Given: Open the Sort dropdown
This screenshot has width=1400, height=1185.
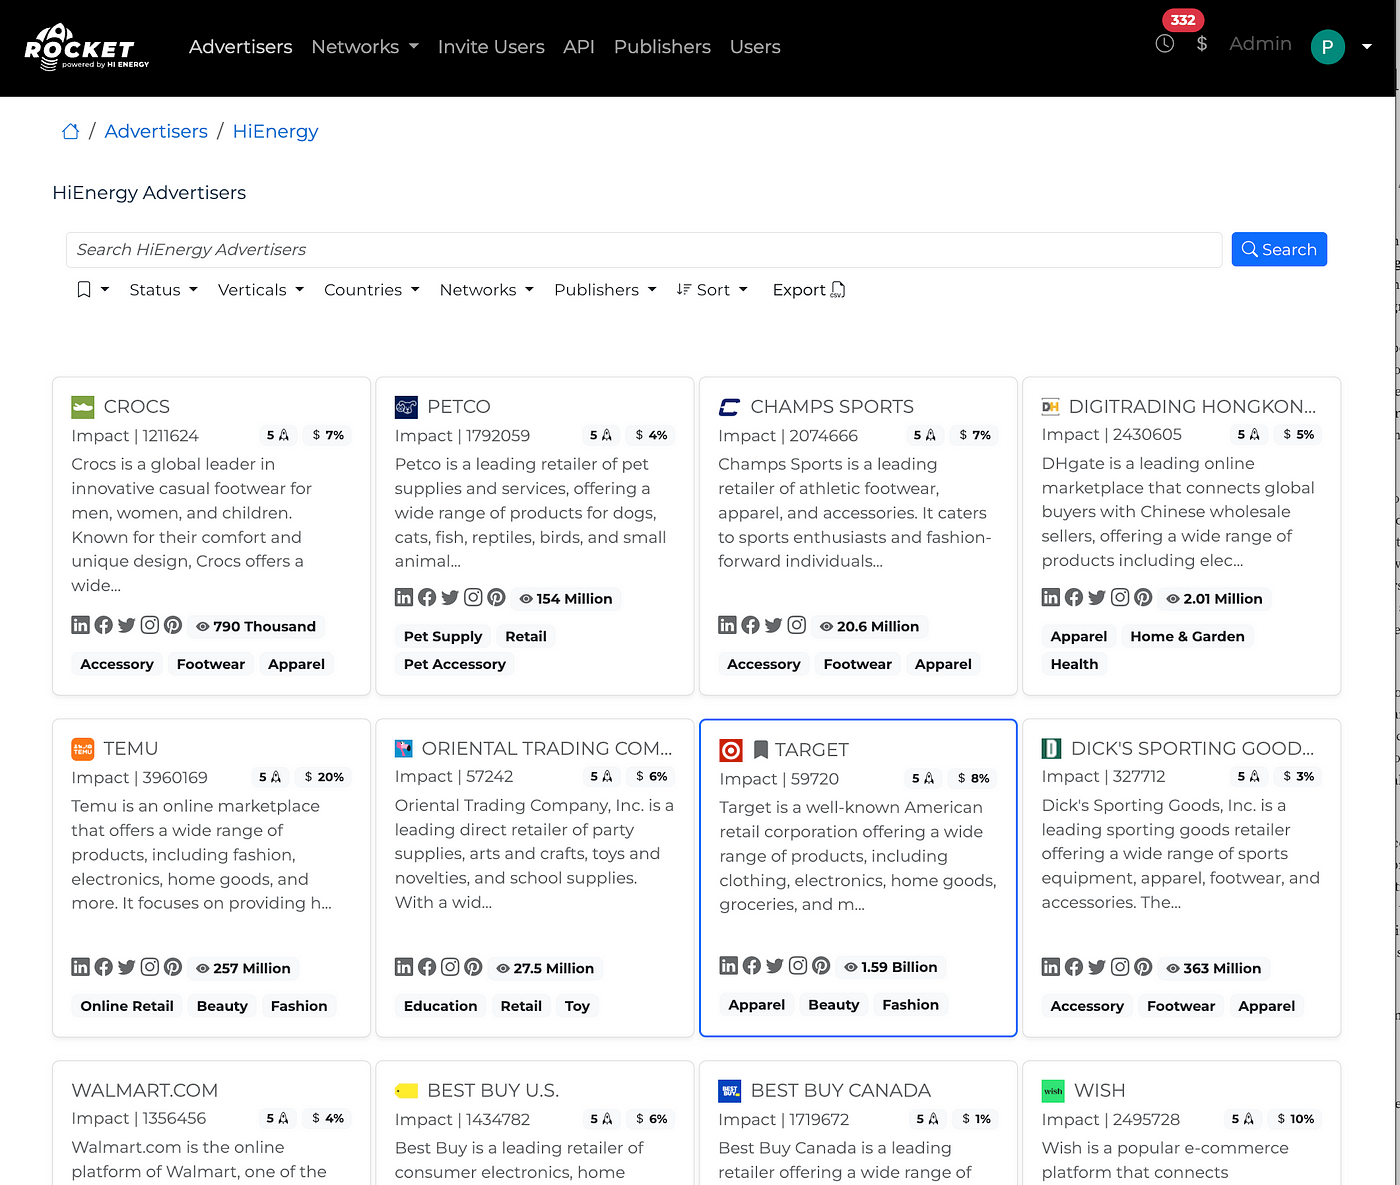Looking at the screenshot, I should pyautogui.click(x=712, y=289).
